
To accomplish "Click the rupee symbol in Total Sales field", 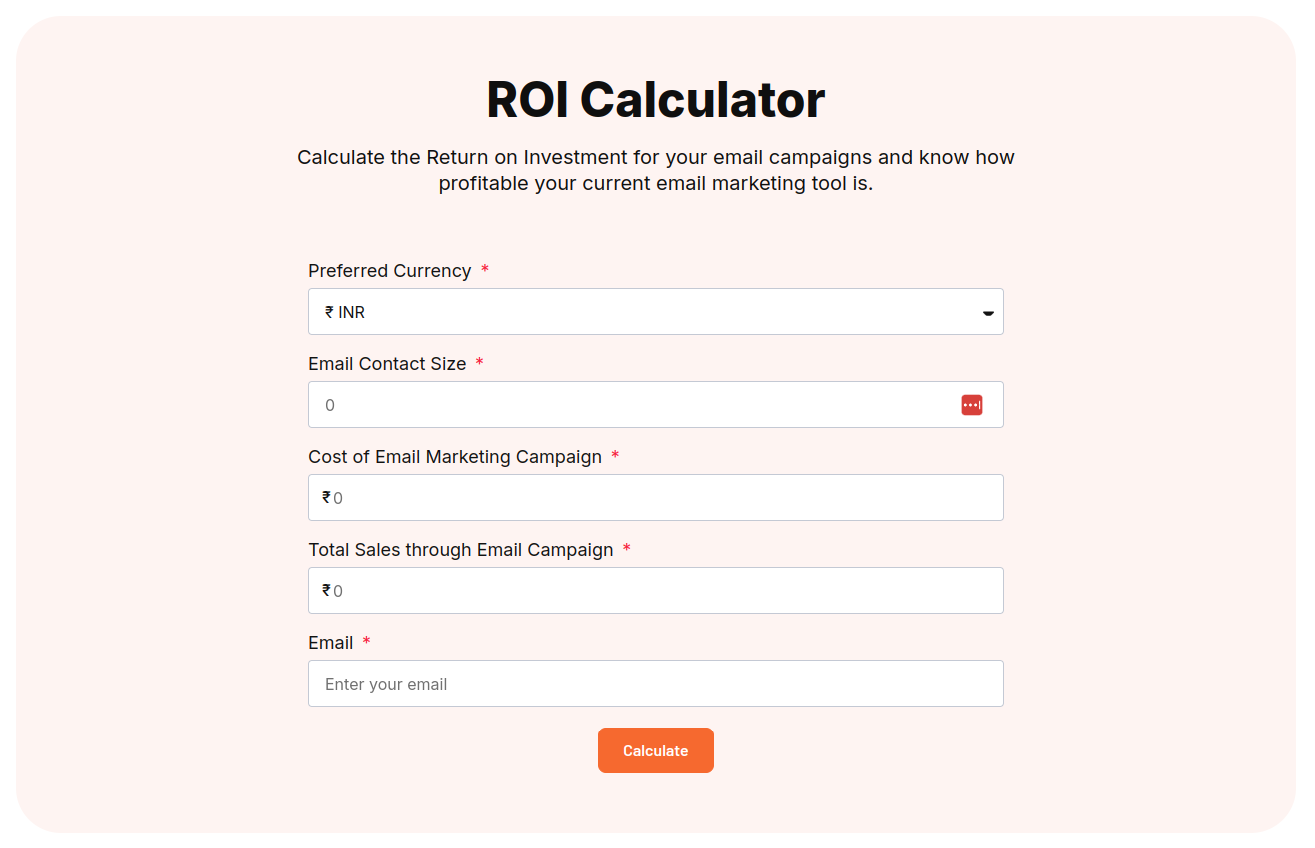I will [325, 590].
